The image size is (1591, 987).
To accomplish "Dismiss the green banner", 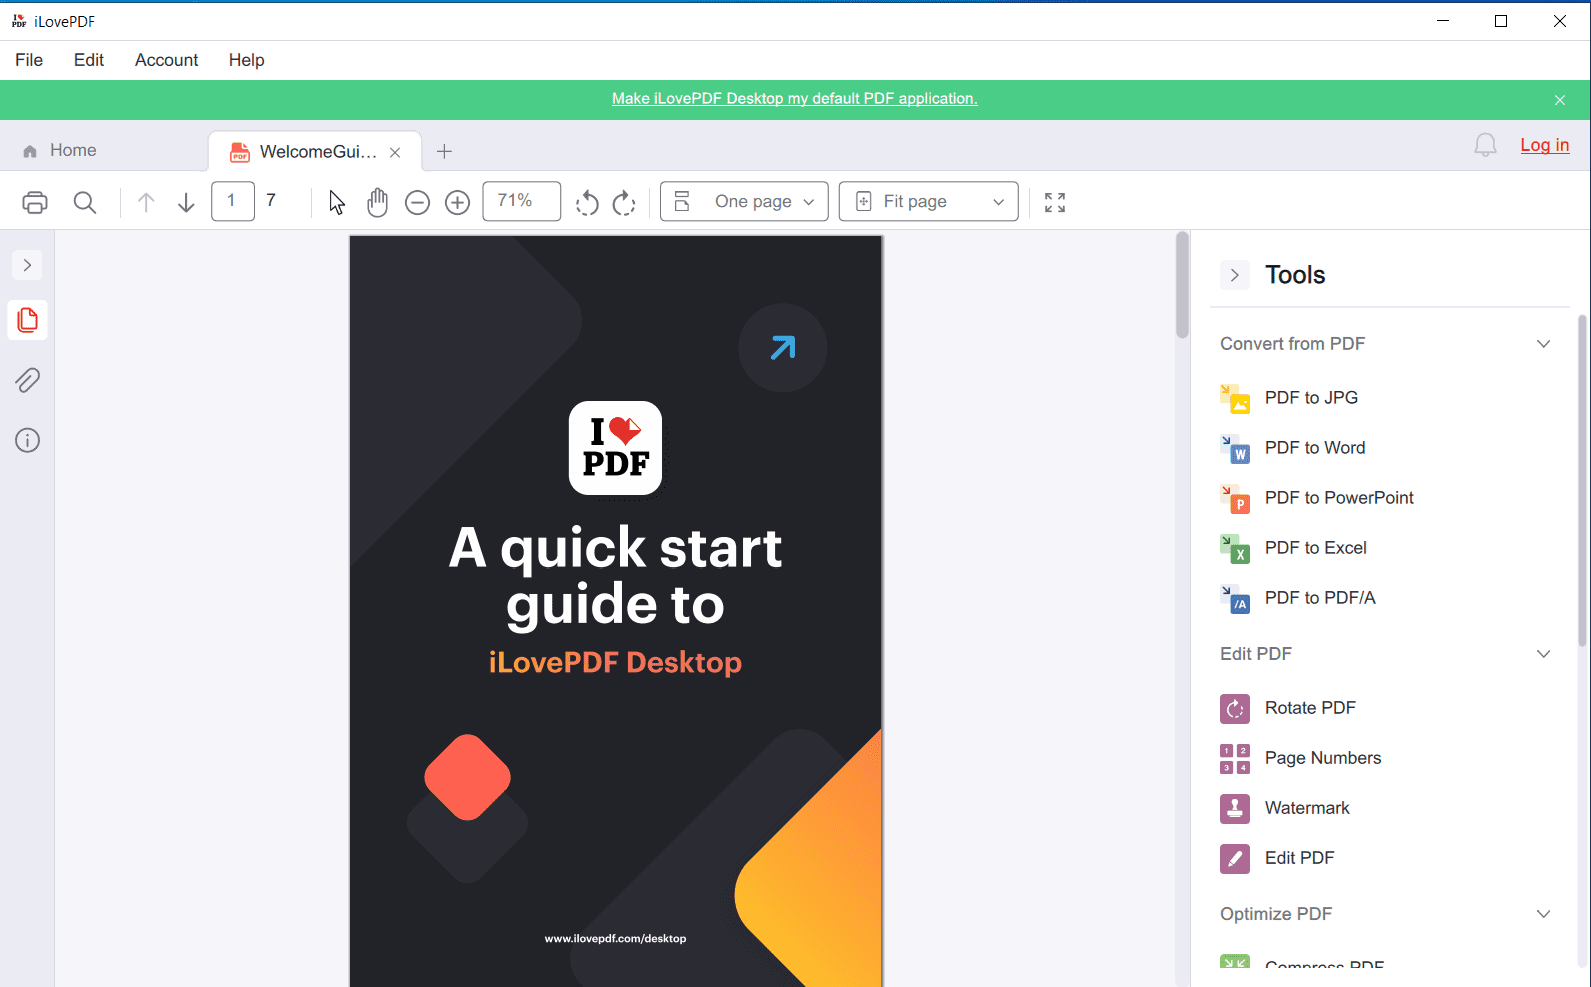I will tap(1560, 100).
